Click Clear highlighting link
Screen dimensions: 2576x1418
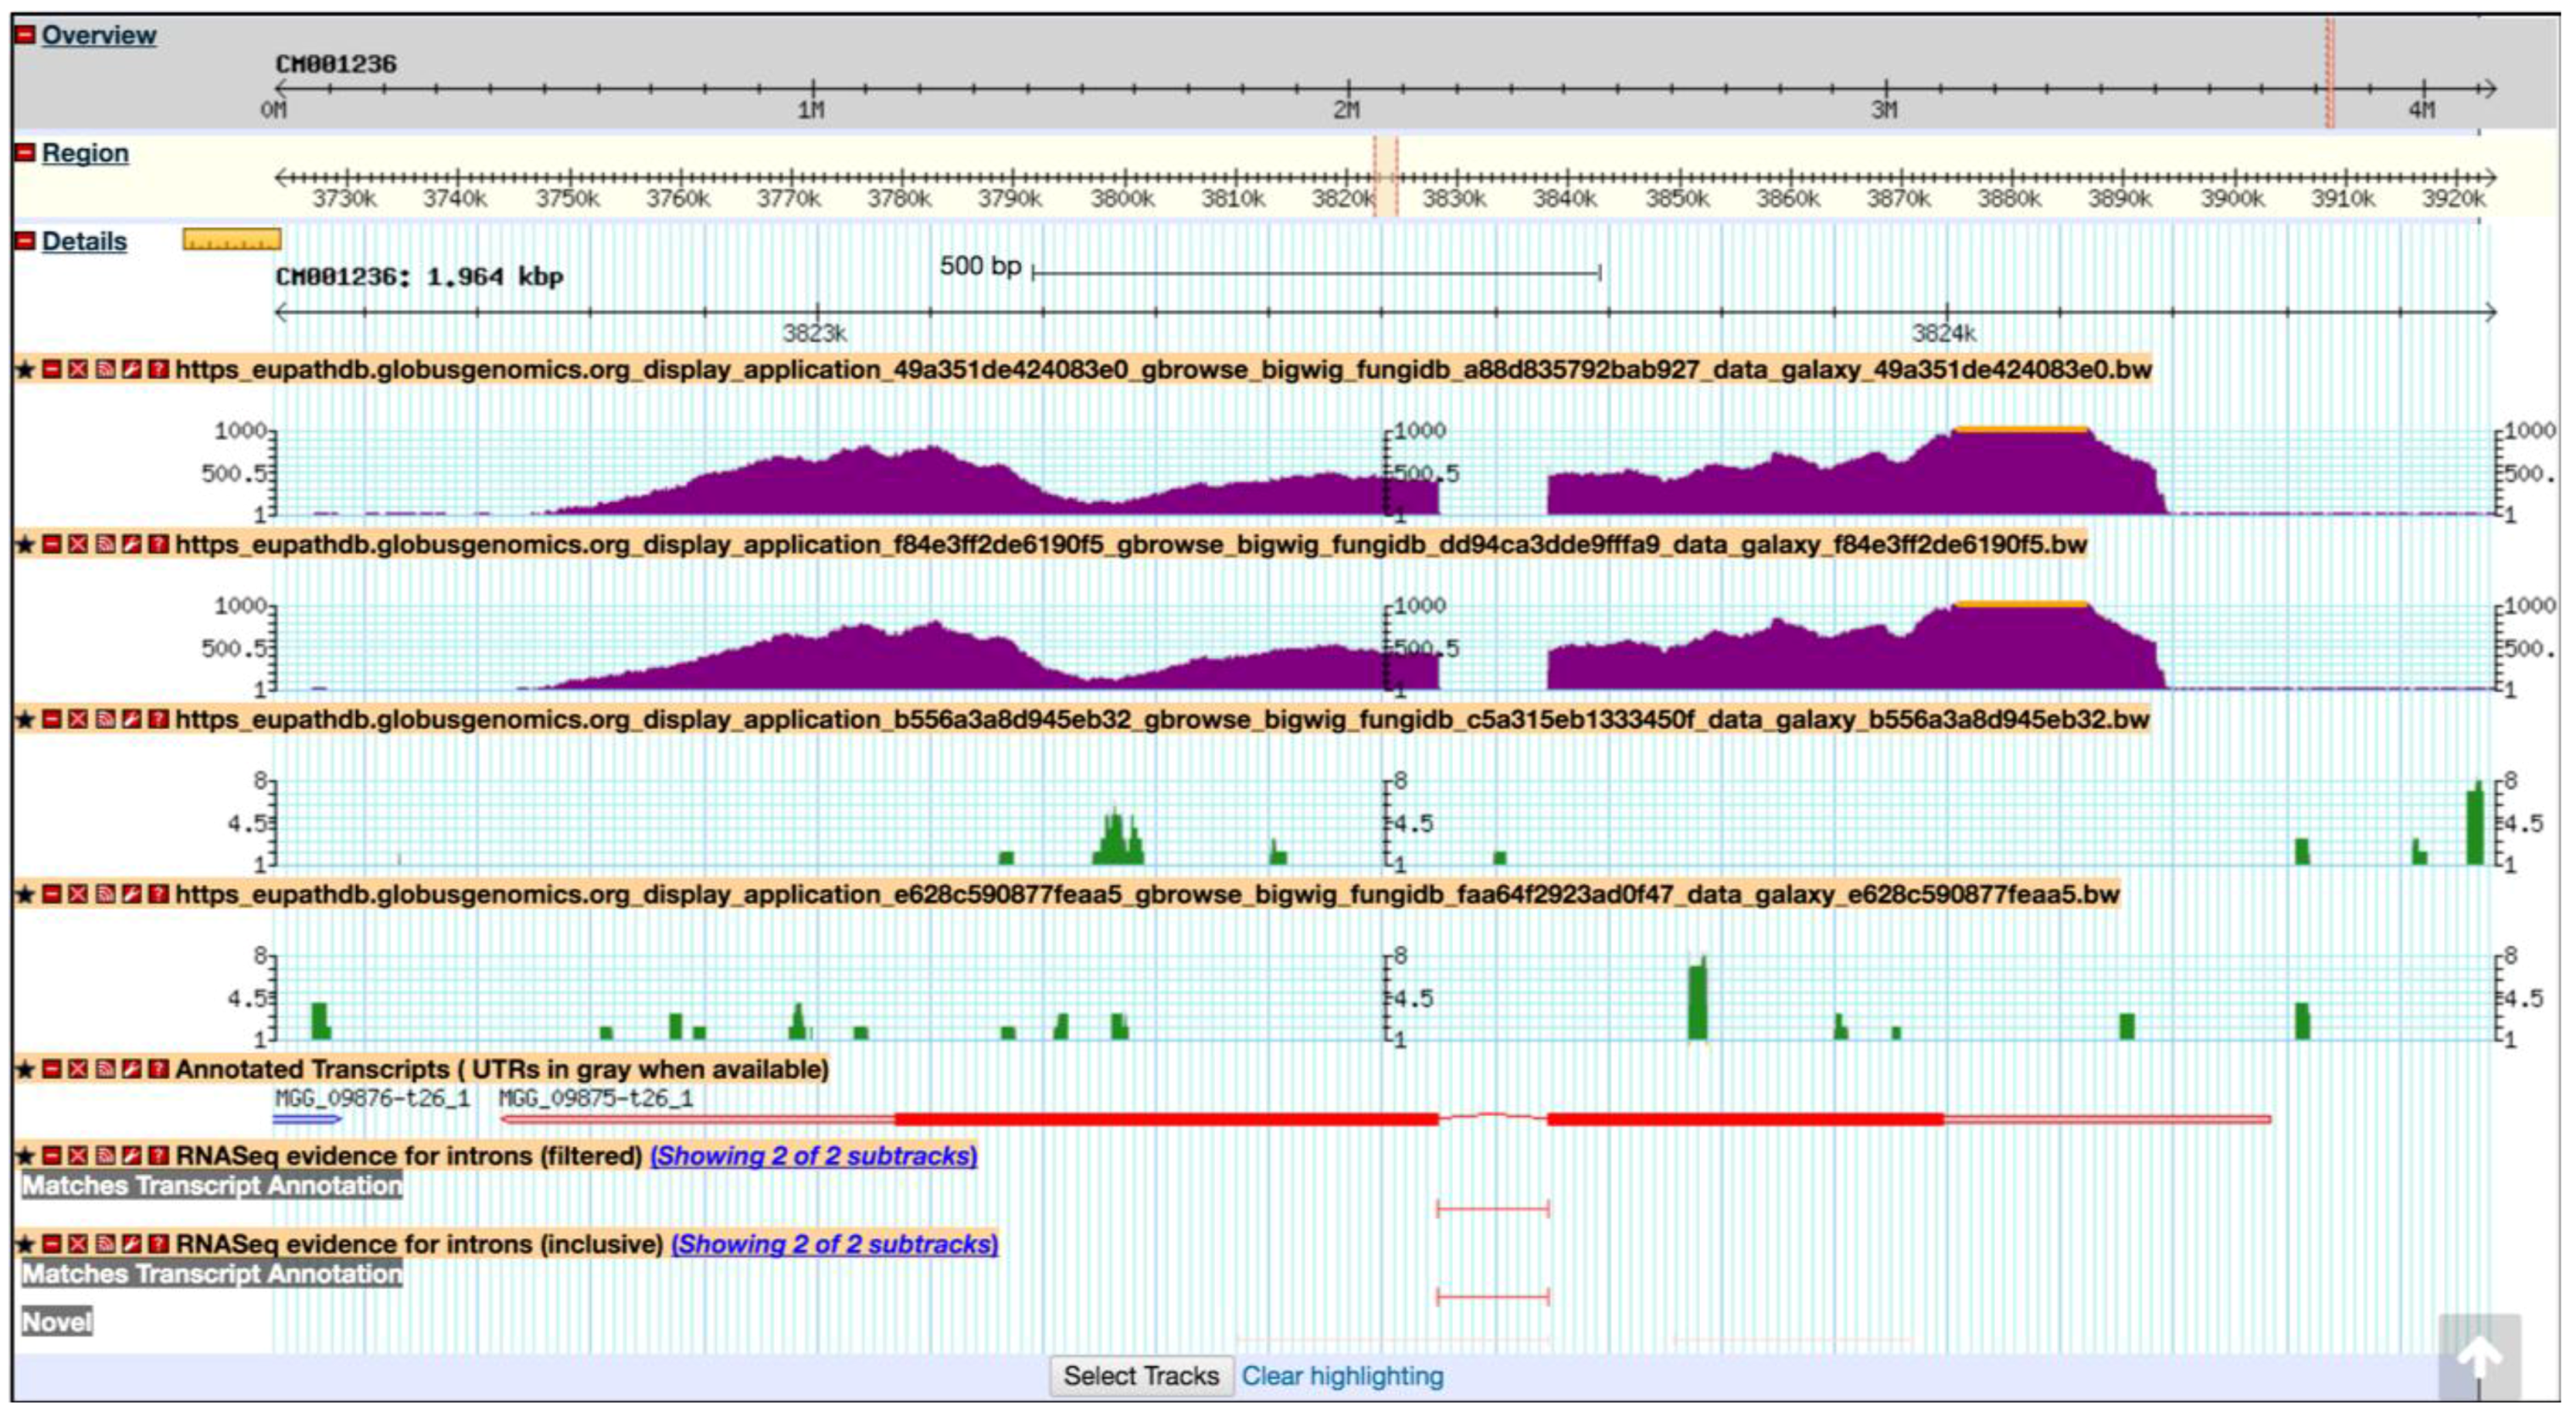[1342, 1377]
